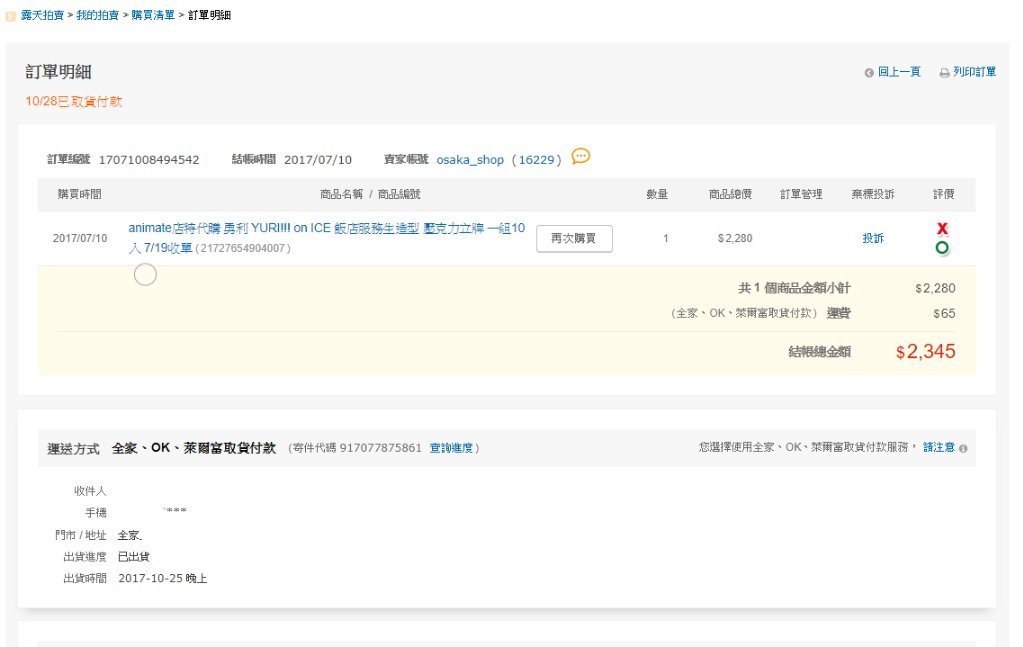1023x647 pixels.
Task: View seller rating count 16229
Action: [536, 160]
